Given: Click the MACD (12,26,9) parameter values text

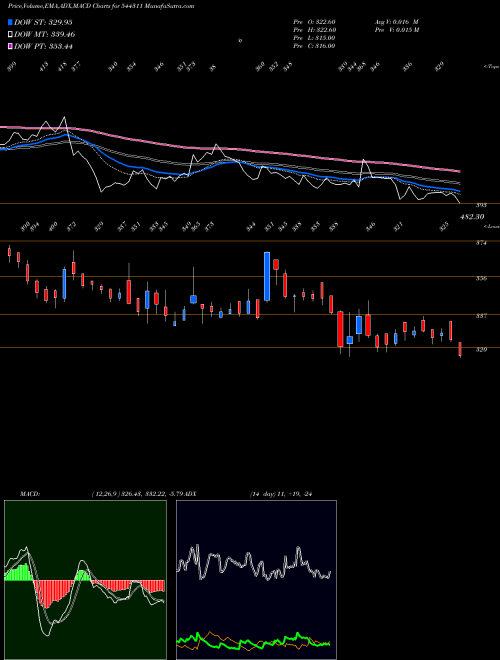Looking at the screenshot, I should (138, 494).
